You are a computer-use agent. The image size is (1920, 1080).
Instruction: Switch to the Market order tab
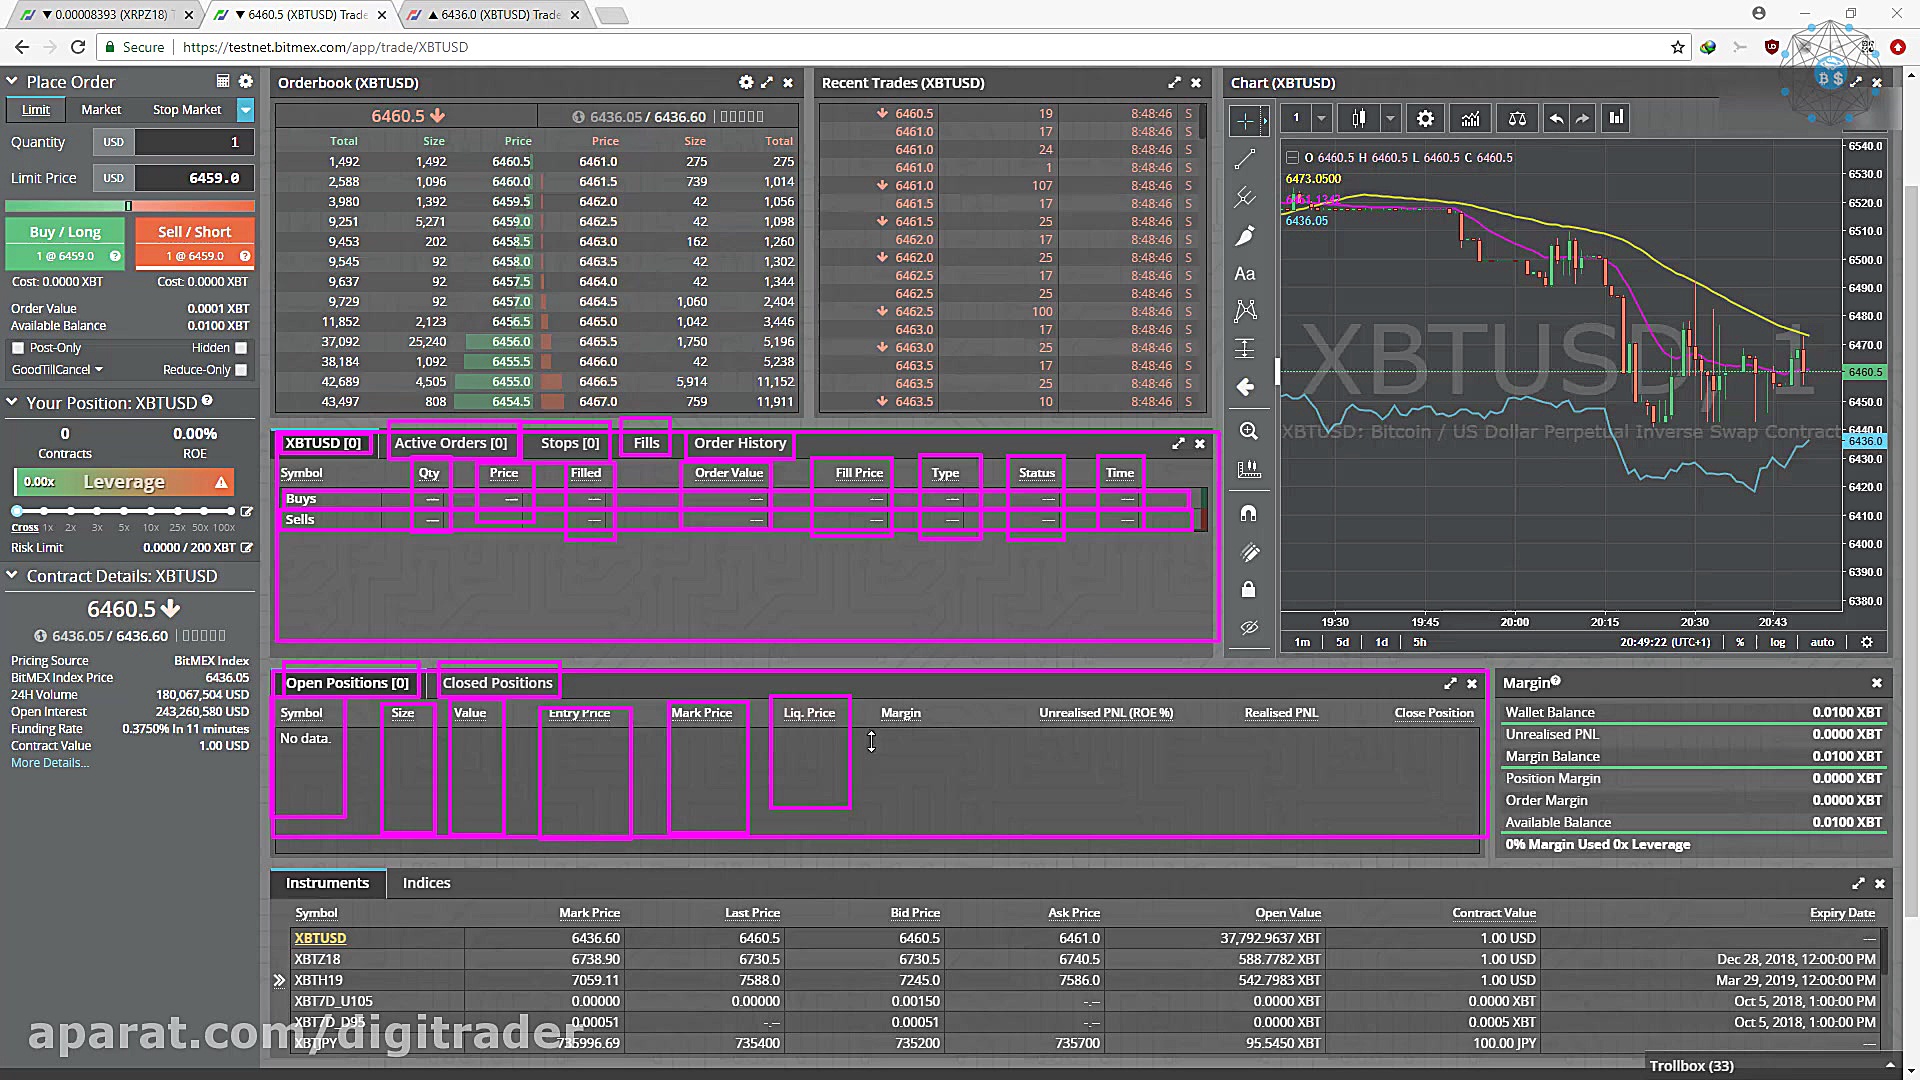(x=101, y=110)
